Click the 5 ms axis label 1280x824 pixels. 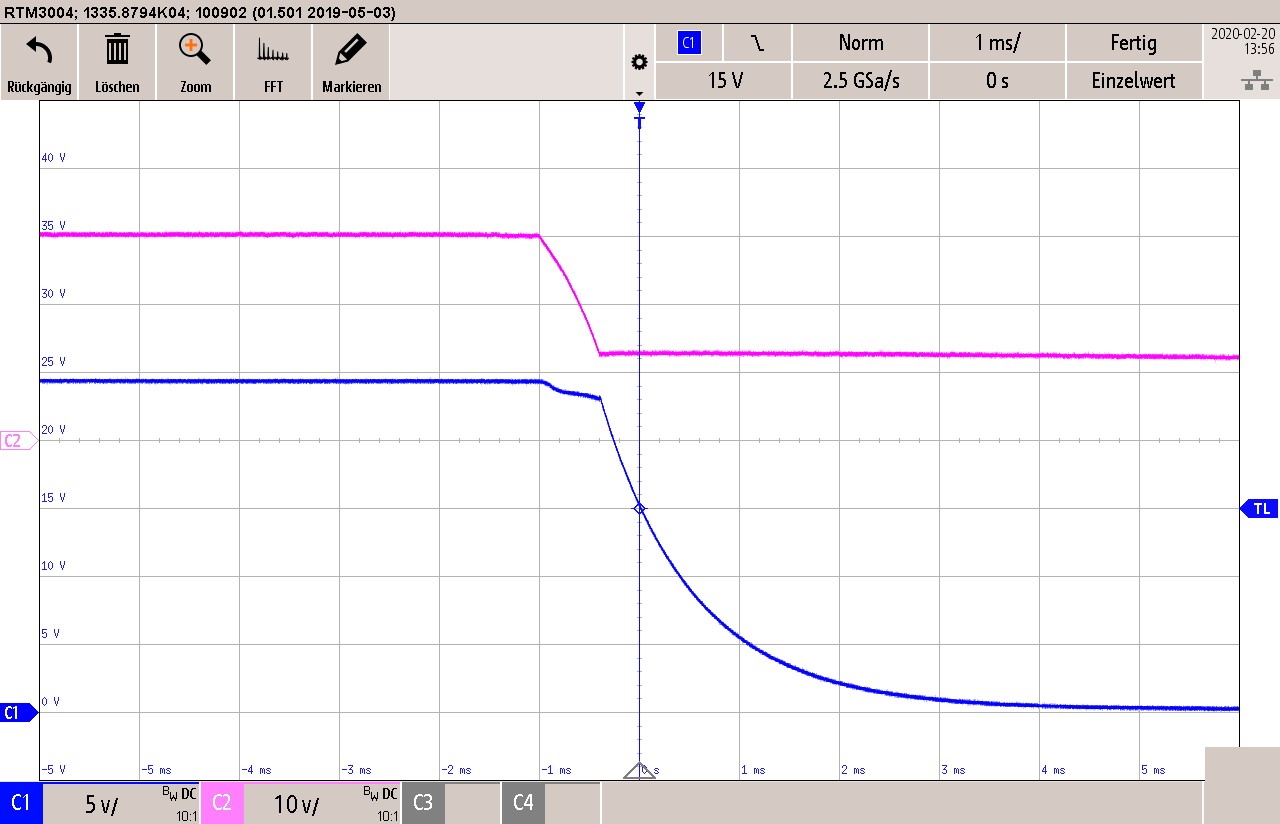click(1153, 770)
